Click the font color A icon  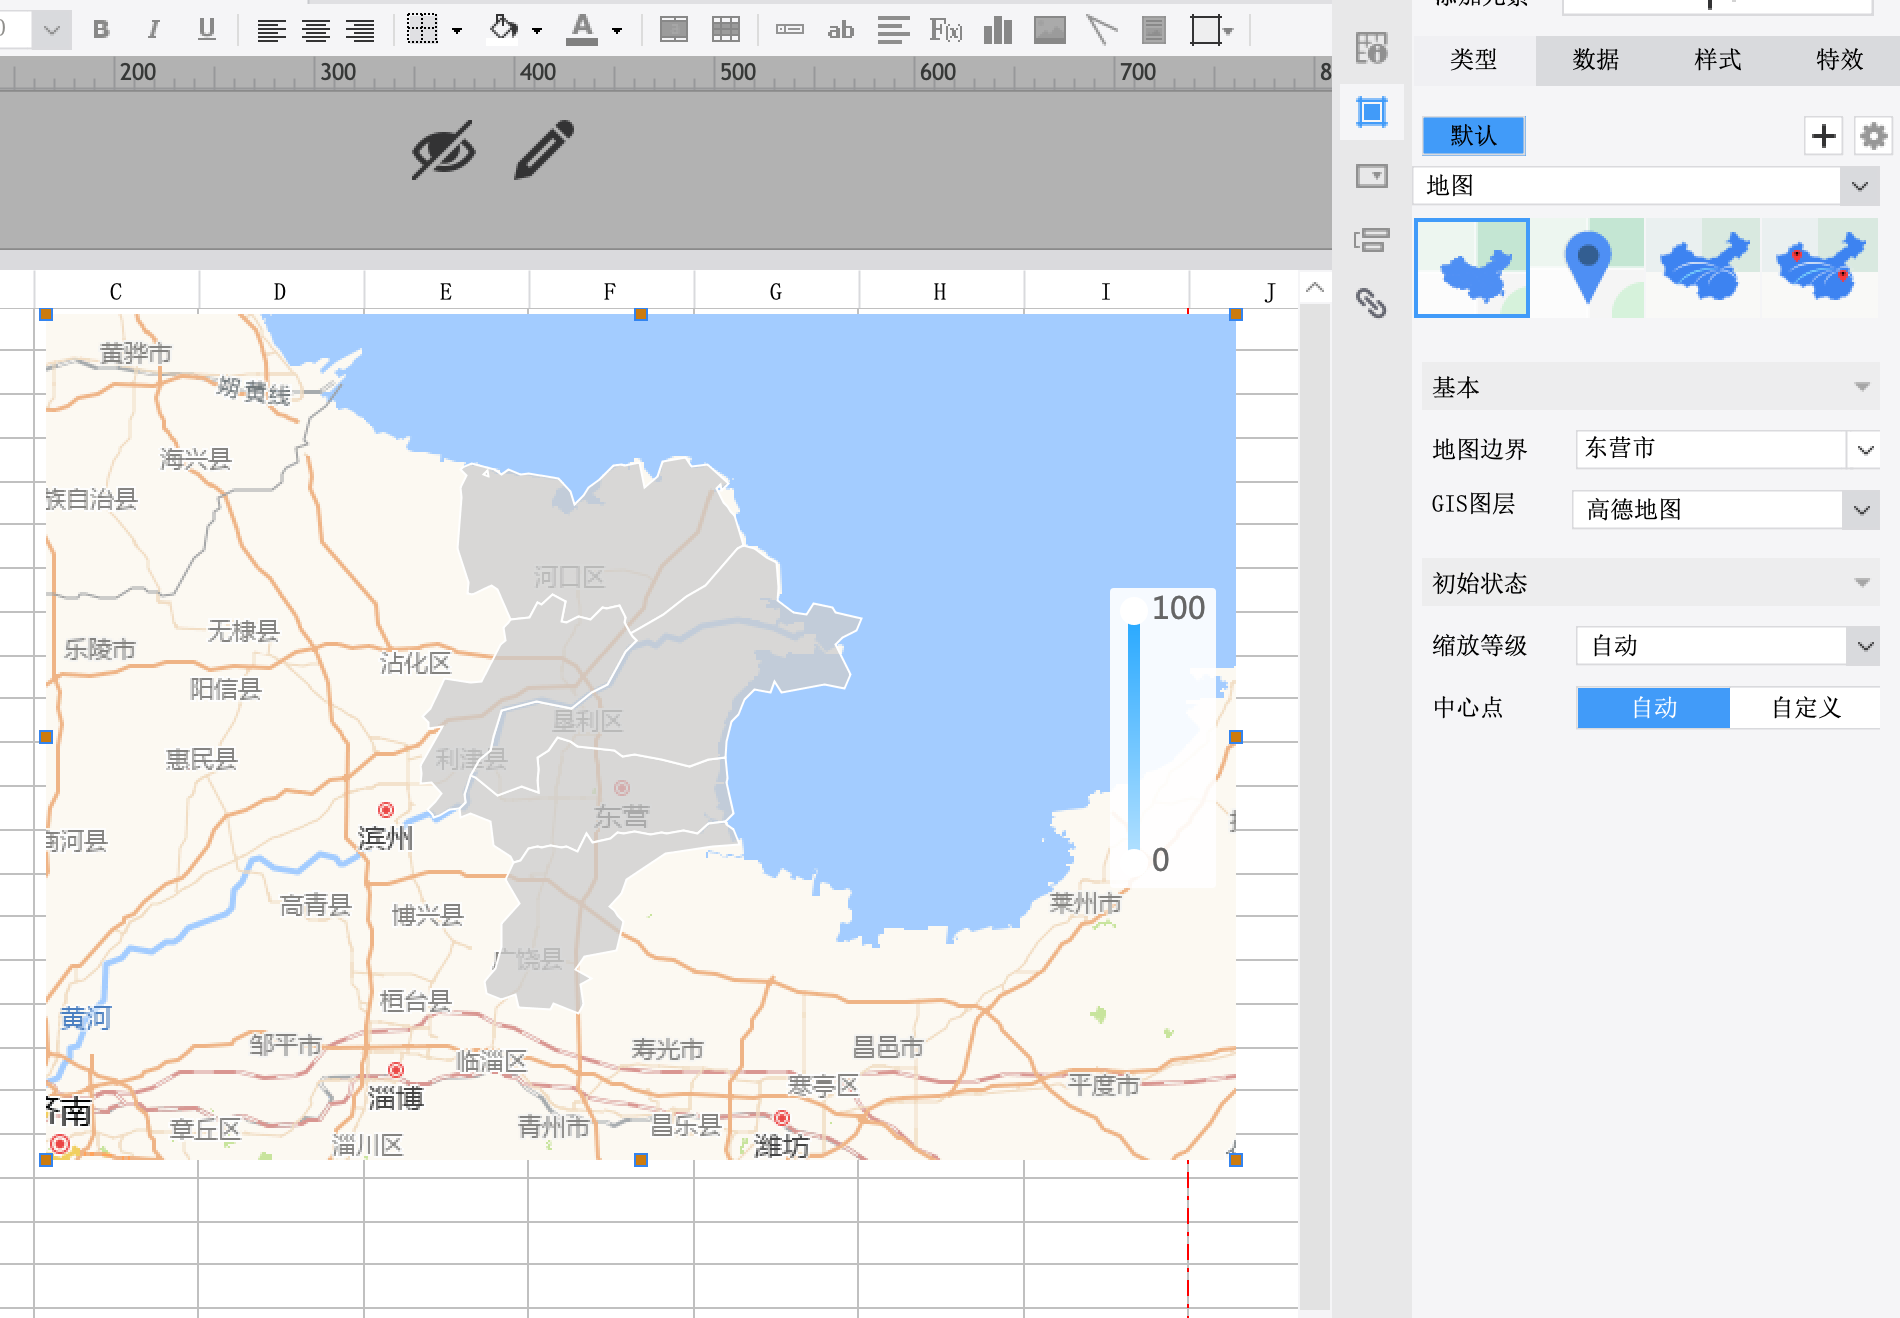click(x=582, y=30)
